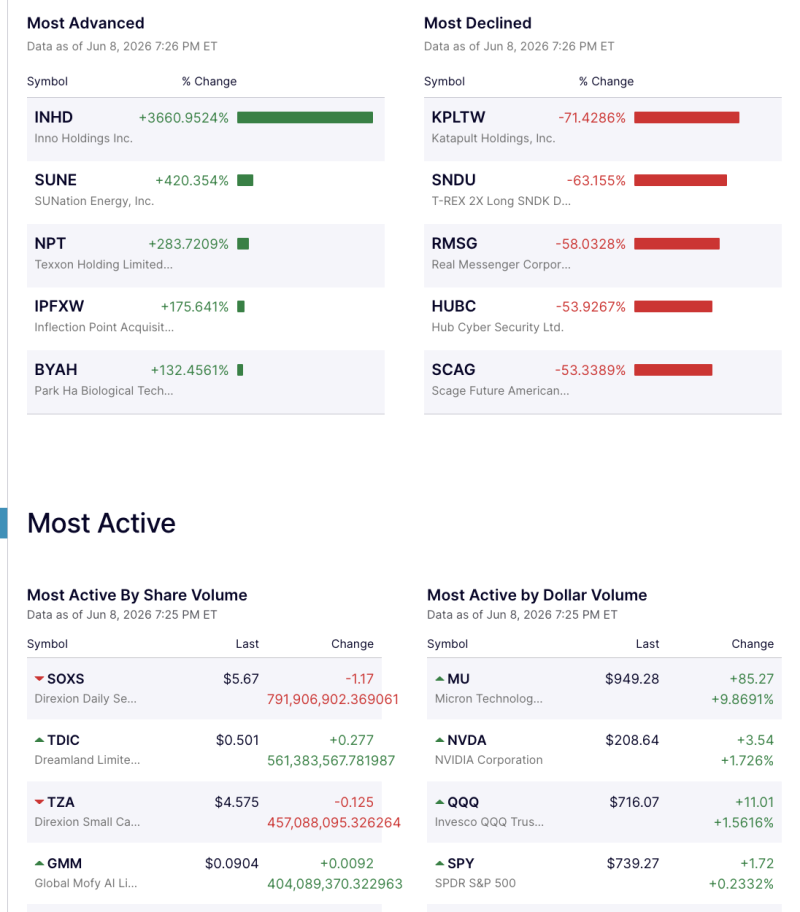Click the green up arrow beside SPY
This screenshot has width=800, height=912.
click(x=439, y=863)
